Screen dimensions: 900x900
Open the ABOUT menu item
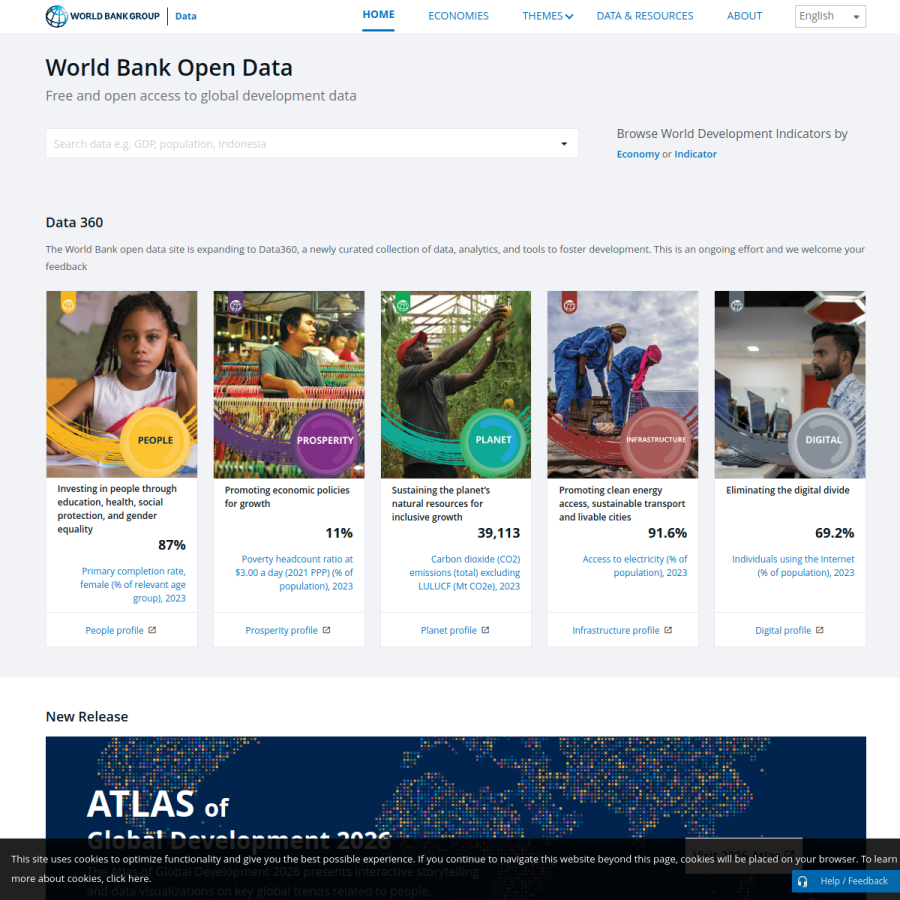(744, 16)
